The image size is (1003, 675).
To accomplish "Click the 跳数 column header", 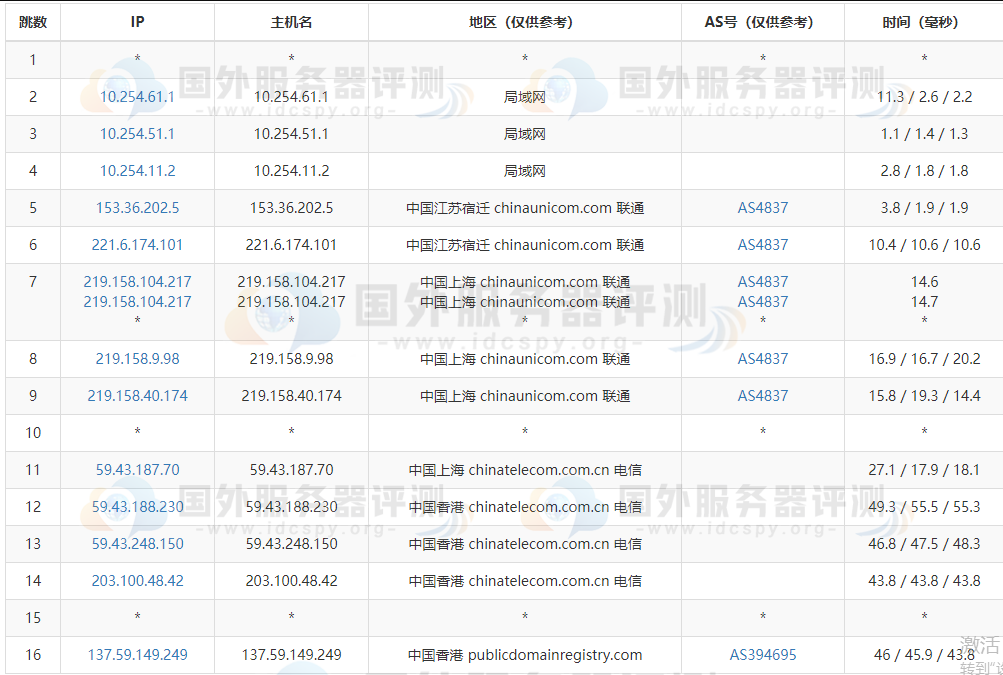I will click(x=32, y=22).
